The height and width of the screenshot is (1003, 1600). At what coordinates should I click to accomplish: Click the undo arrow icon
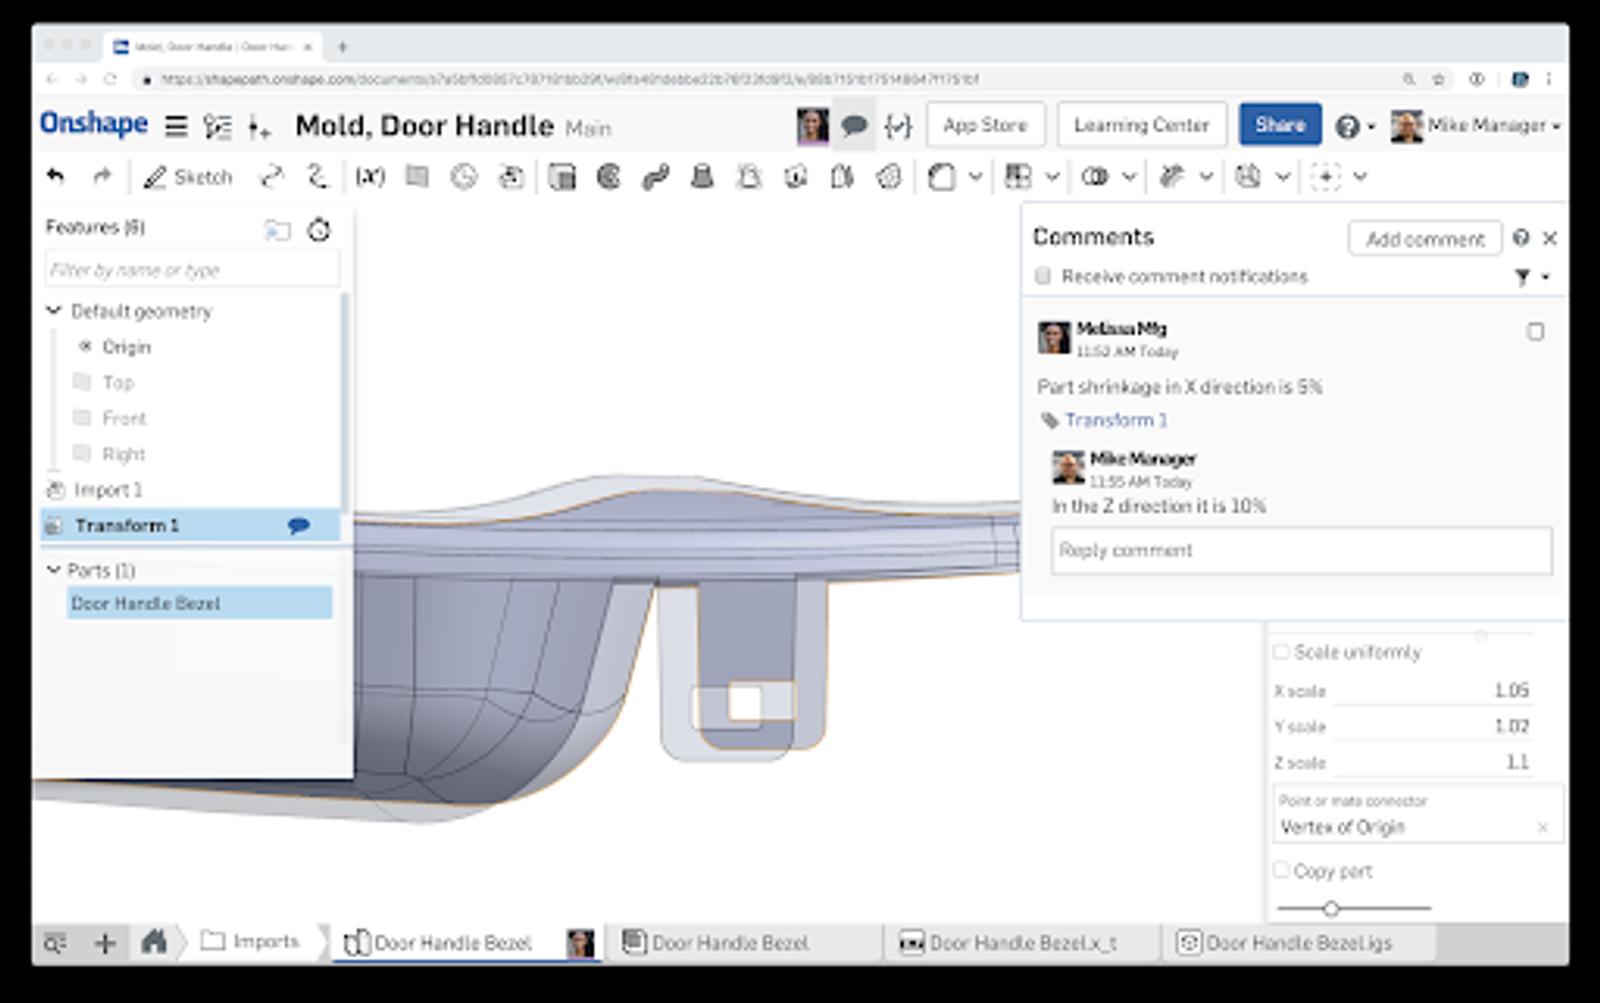[56, 177]
